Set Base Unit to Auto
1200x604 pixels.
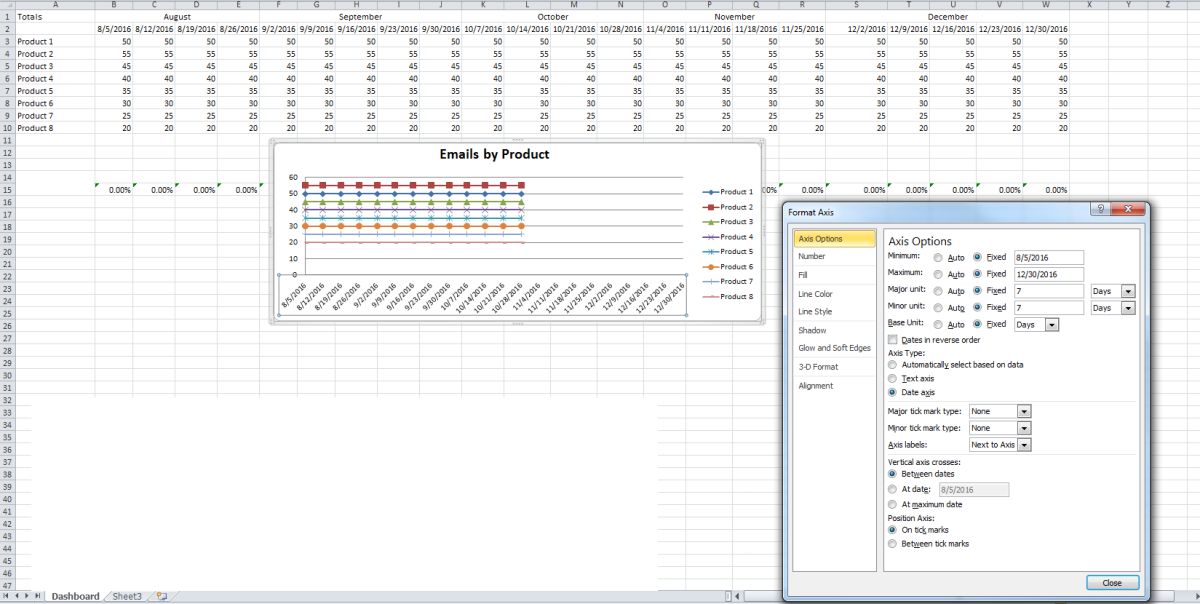(938, 325)
